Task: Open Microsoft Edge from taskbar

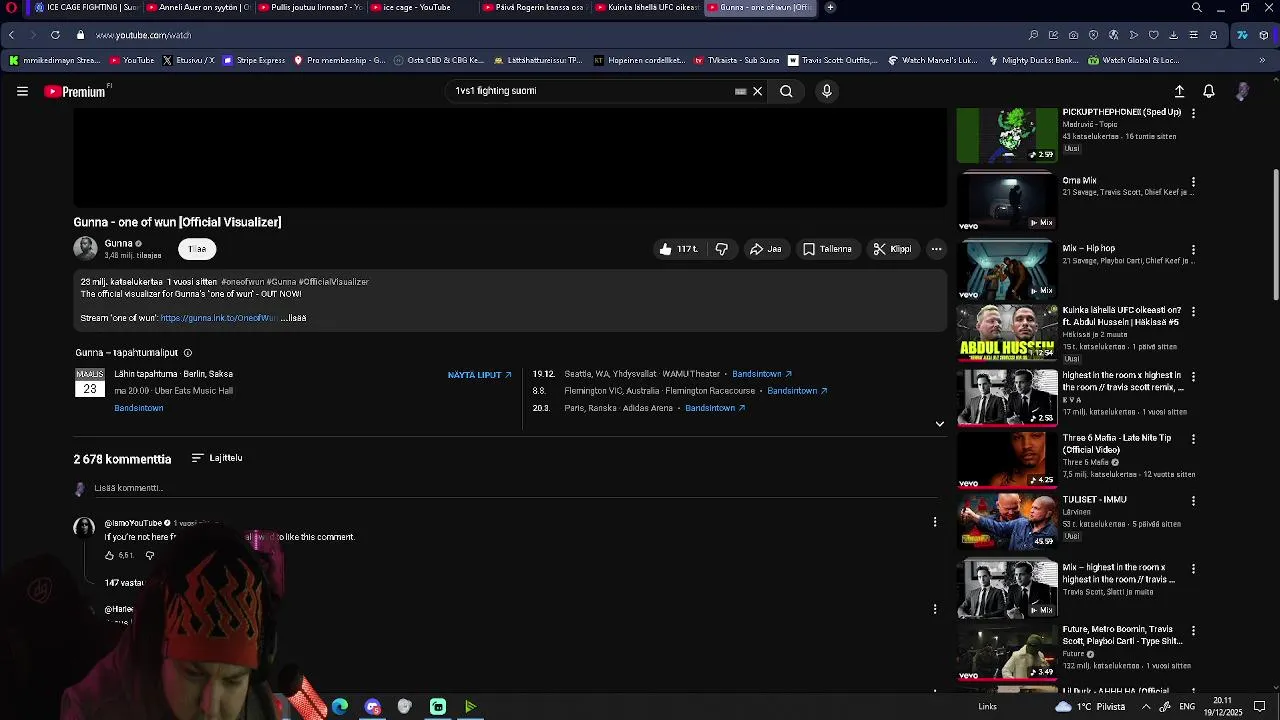Action: pos(340,707)
